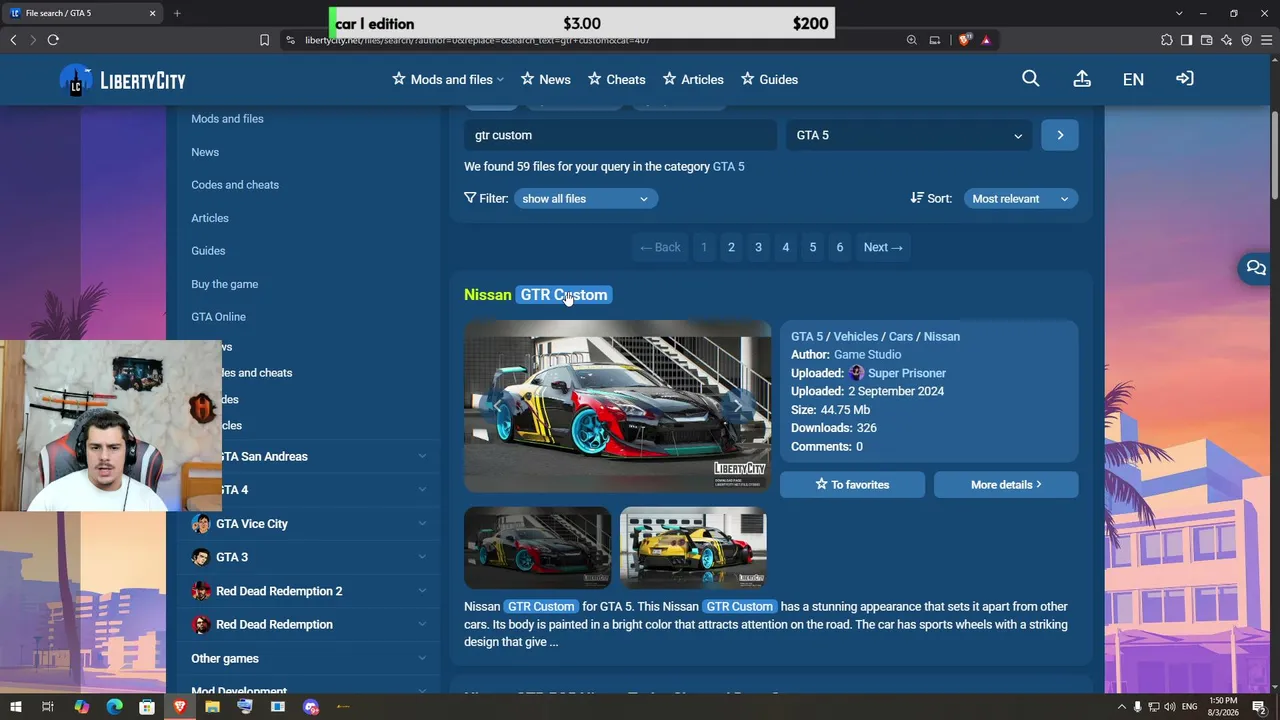Click Buy the game sidebar link
The height and width of the screenshot is (720, 1280).
(225, 284)
